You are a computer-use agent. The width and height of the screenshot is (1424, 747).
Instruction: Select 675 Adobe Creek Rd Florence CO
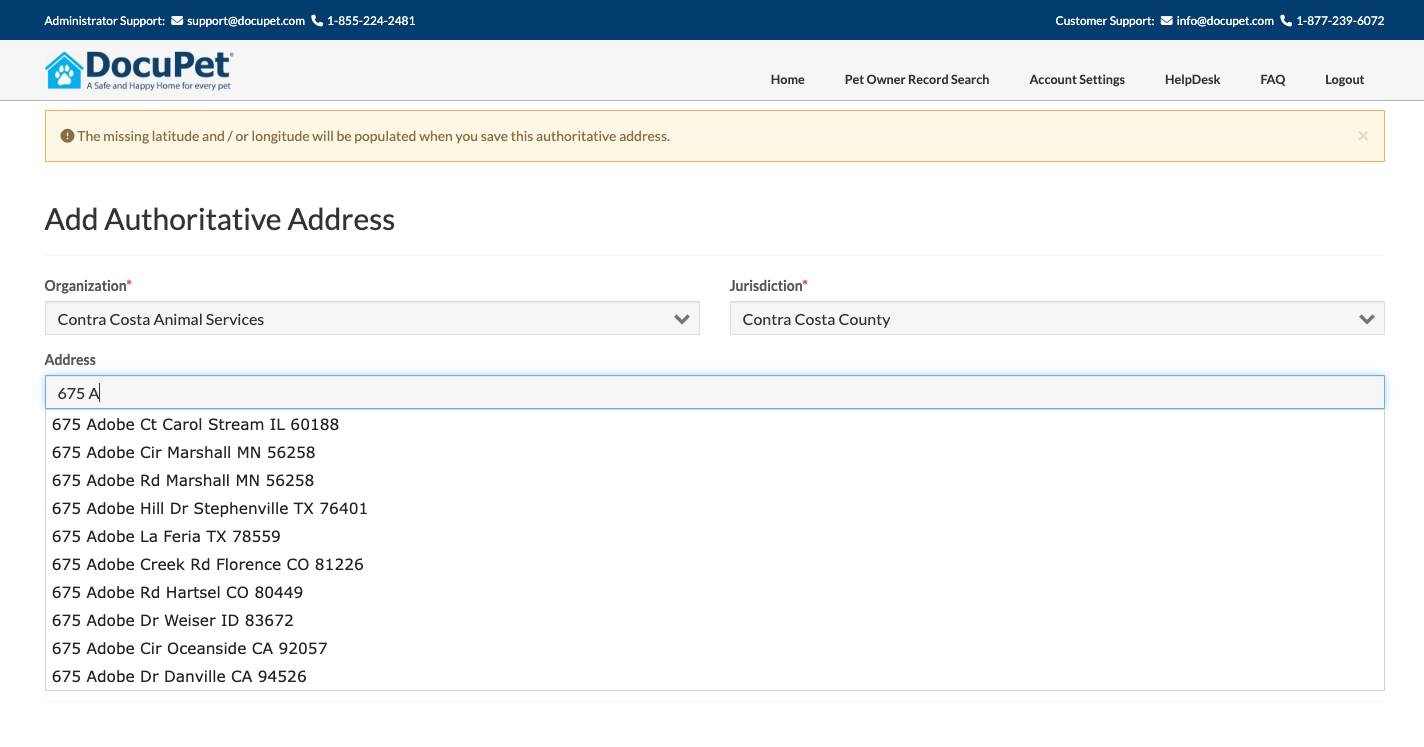tap(715, 564)
